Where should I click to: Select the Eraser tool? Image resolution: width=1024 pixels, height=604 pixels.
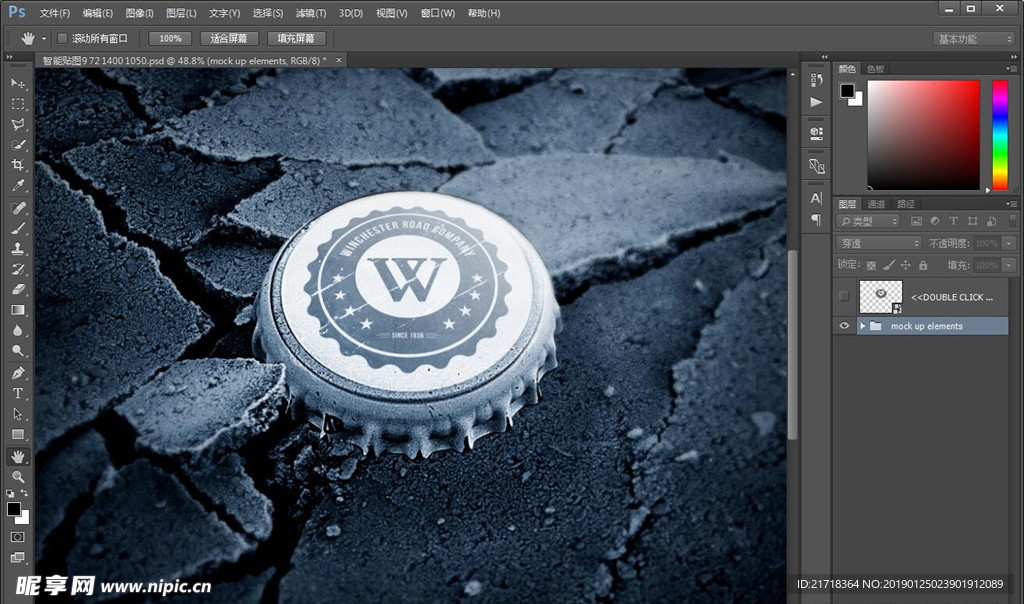pos(18,290)
